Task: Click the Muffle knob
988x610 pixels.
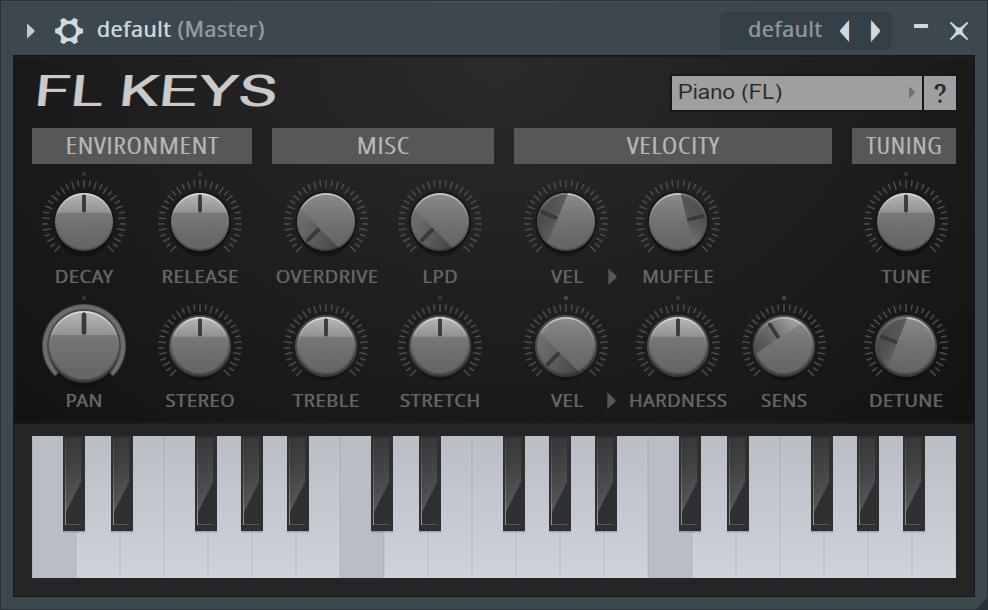Action: pyautogui.click(x=678, y=222)
